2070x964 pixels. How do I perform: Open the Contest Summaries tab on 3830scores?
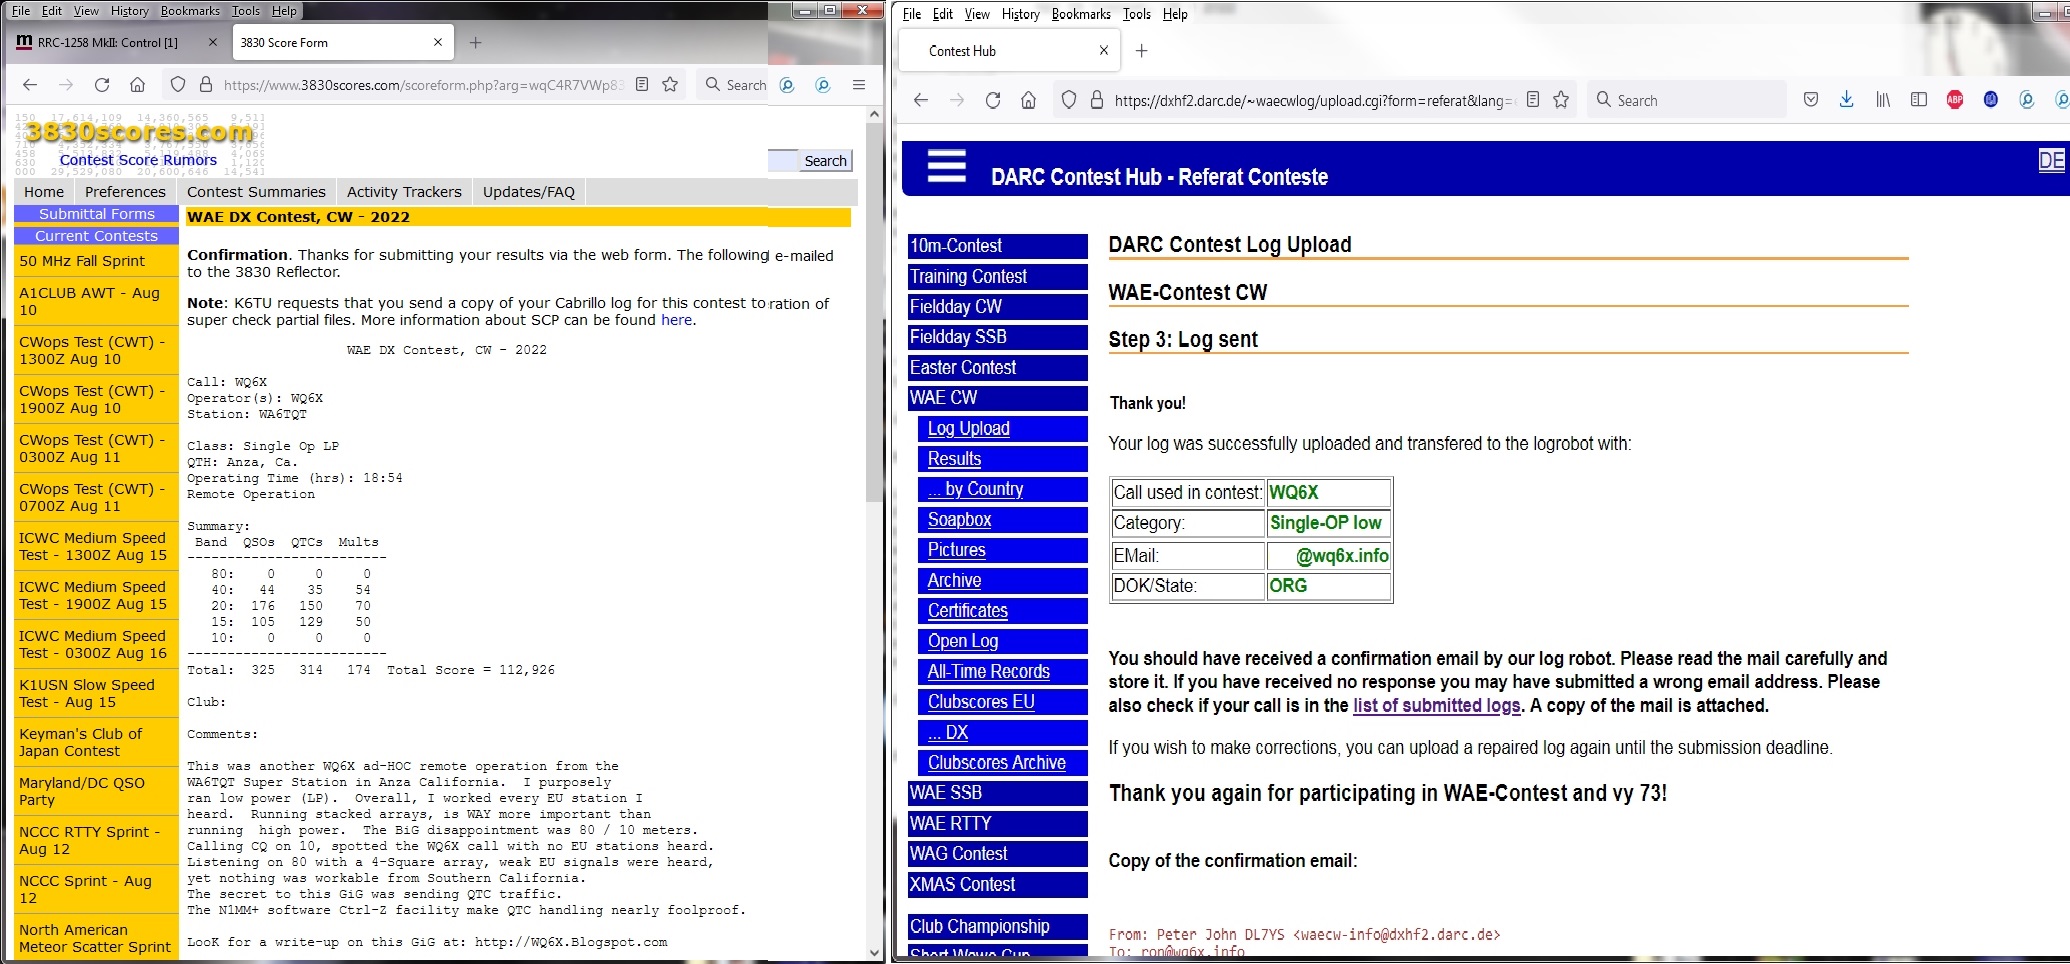[256, 192]
